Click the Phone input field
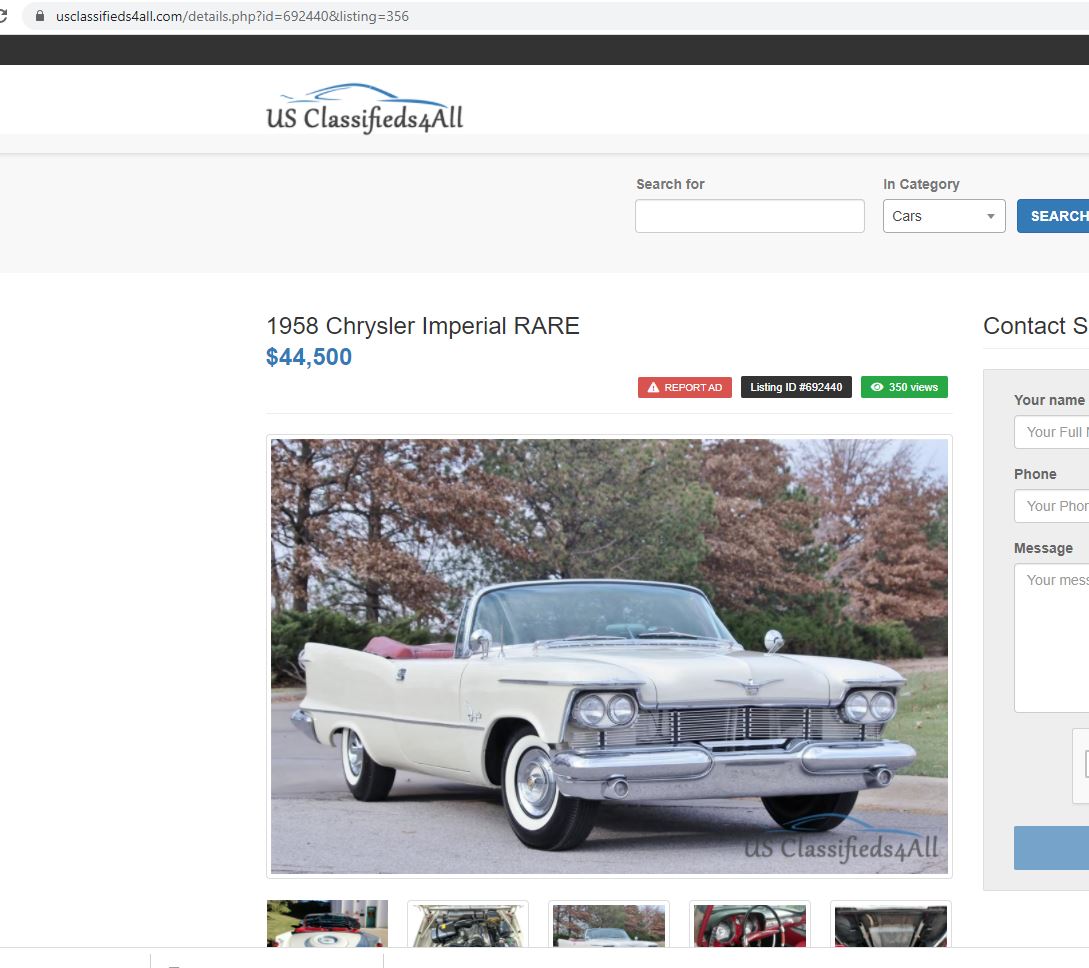Screen dimensions: 1089x968 click(1052, 506)
